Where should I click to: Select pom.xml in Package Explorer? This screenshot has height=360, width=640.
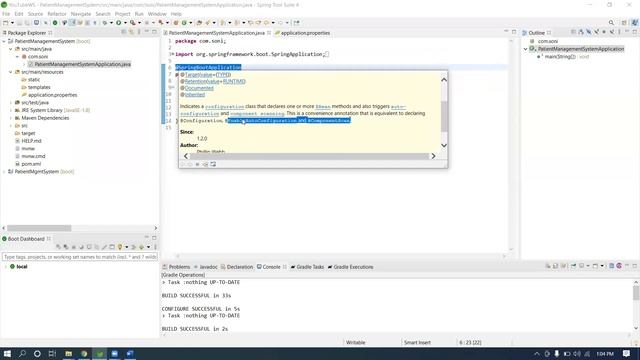coord(31,164)
